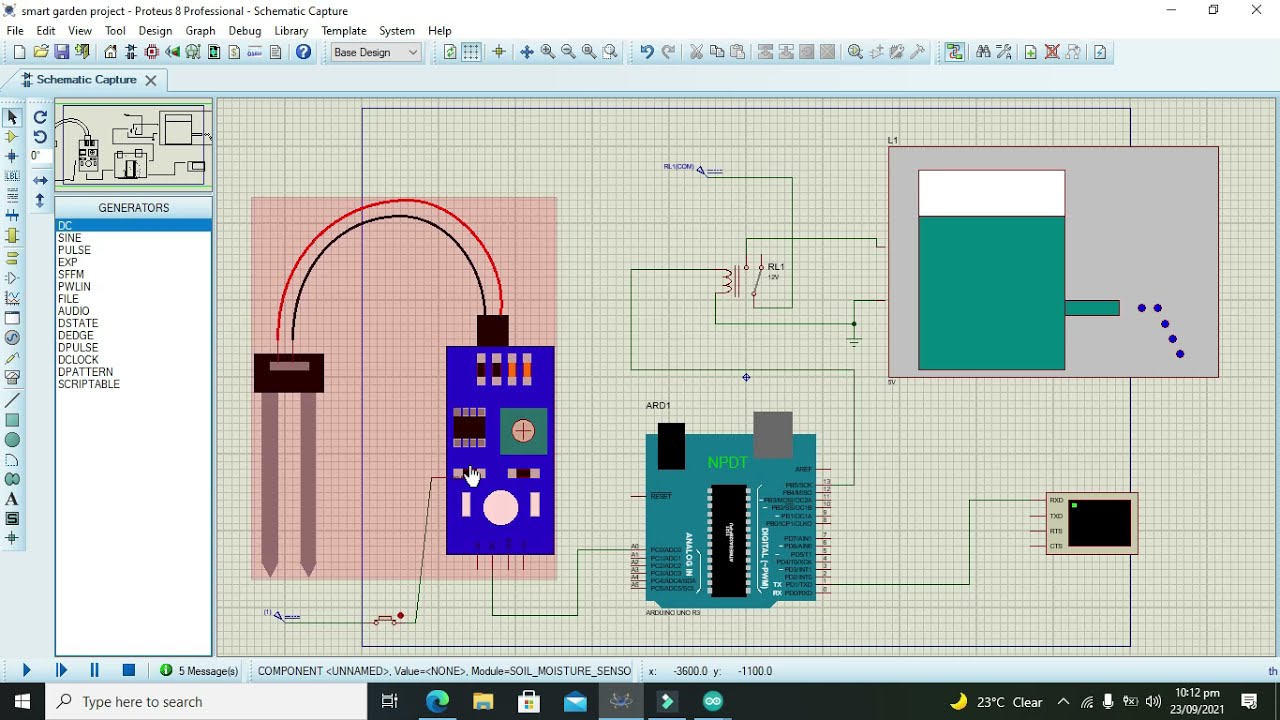1280x720 pixels.
Task: Open the Library menu
Action: tap(291, 31)
